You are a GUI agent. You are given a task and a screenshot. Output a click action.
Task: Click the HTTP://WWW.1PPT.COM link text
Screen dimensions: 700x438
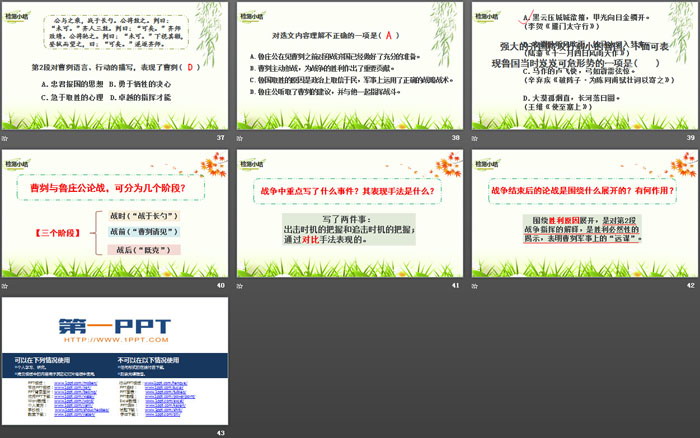click(113, 340)
